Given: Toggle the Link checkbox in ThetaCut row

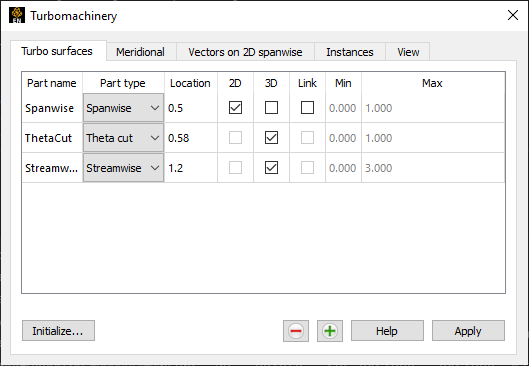Looking at the screenshot, I should [x=307, y=138].
